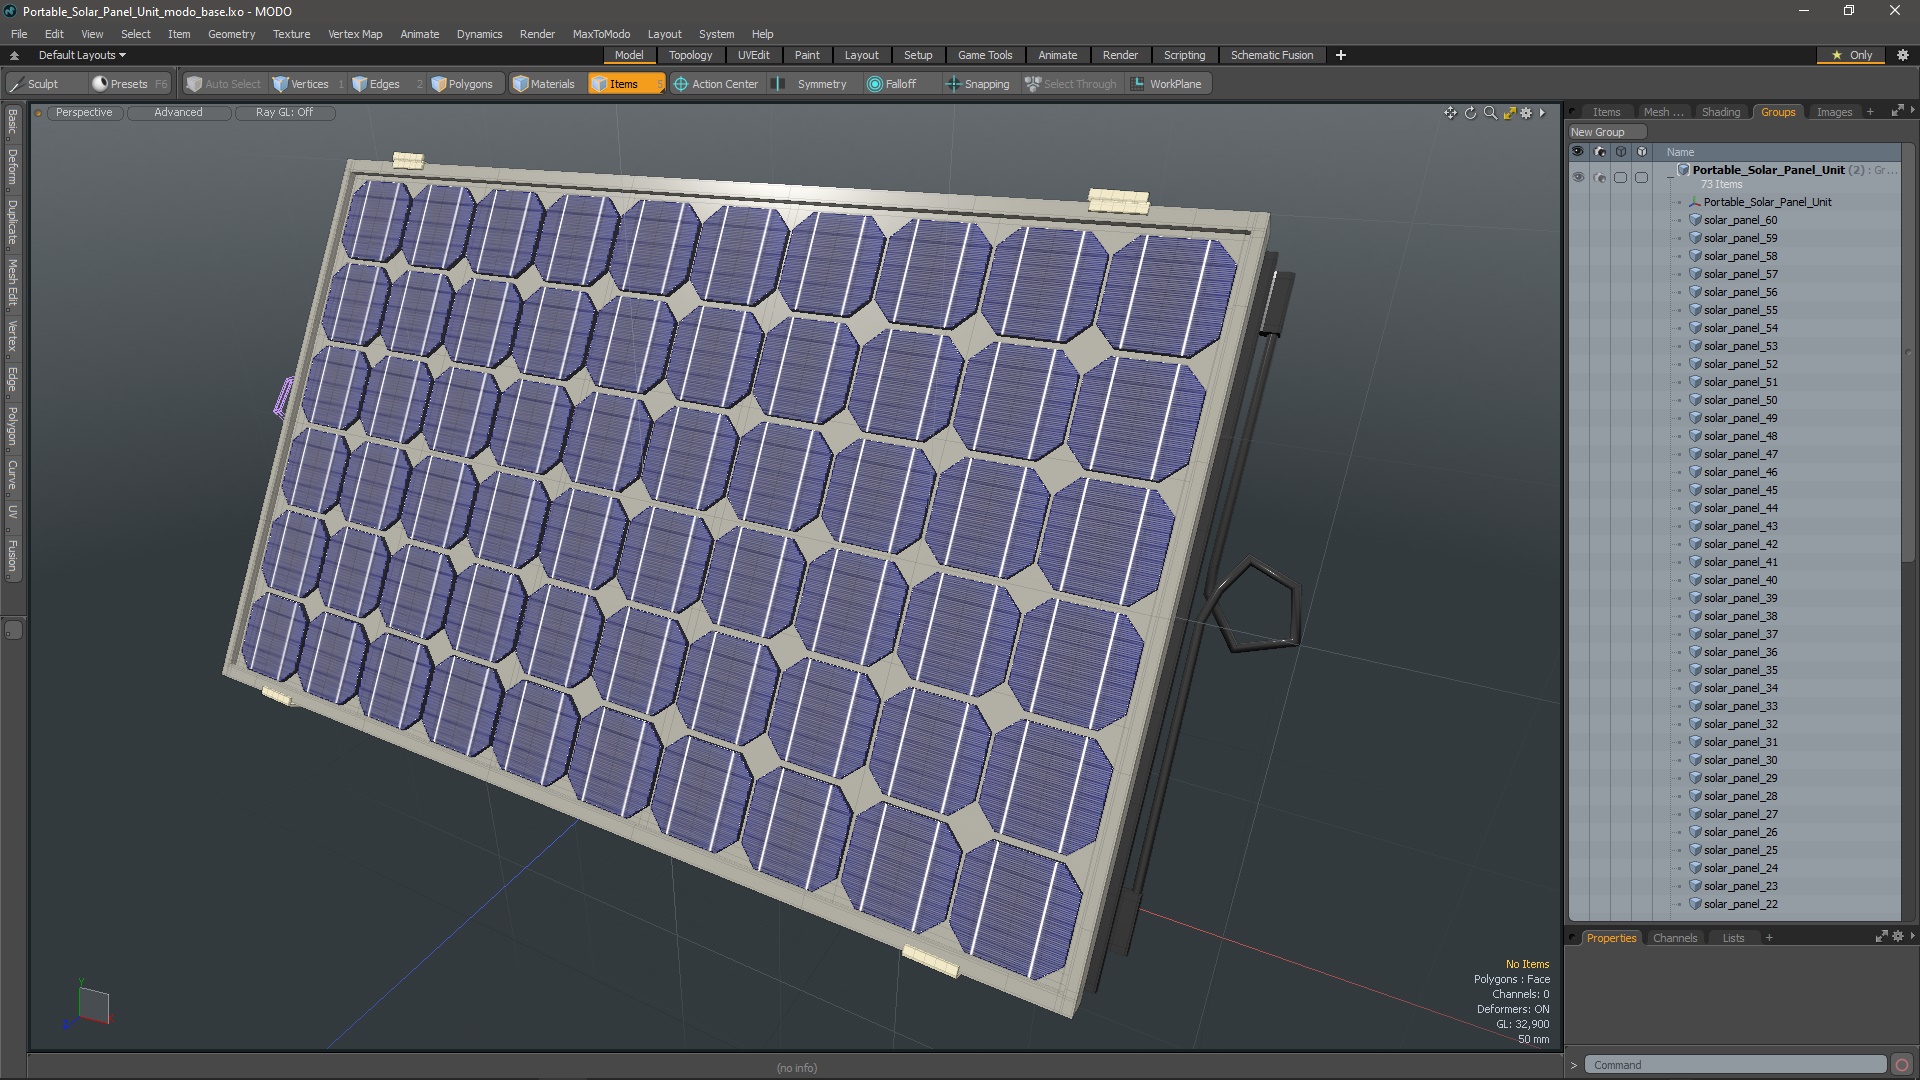Toggle render camera of Portable_Solar_Panel_Unit group
The width and height of the screenshot is (1920, 1080).
pos(1599,177)
